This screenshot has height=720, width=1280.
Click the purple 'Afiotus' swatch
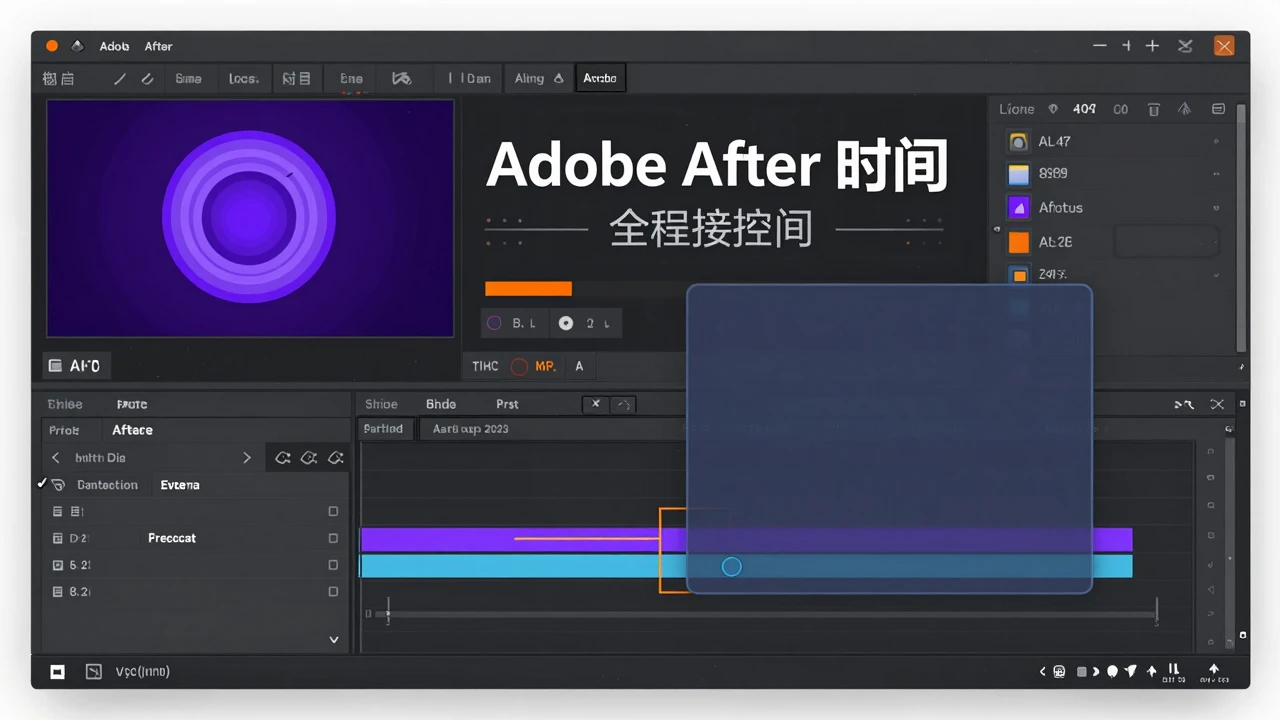[1018, 208]
